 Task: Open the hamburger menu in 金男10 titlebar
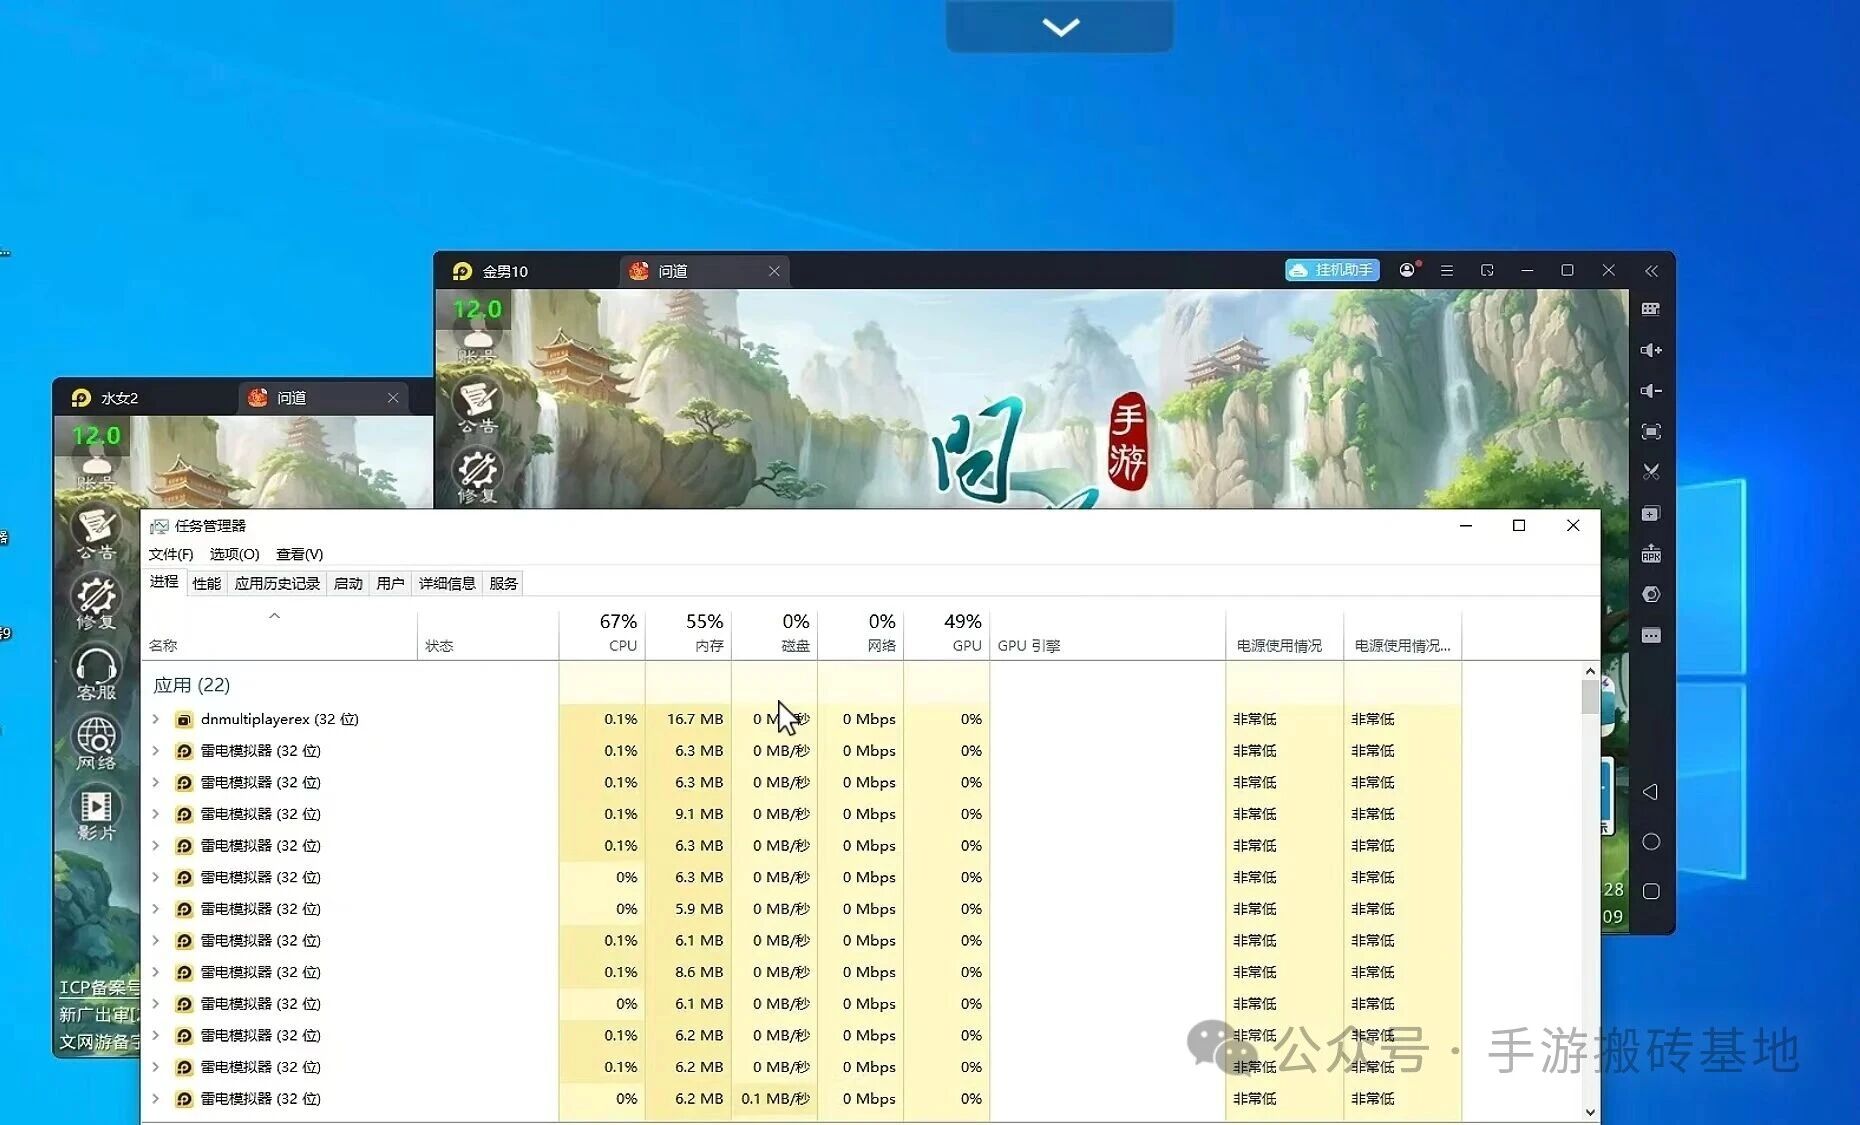(x=1447, y=270)
